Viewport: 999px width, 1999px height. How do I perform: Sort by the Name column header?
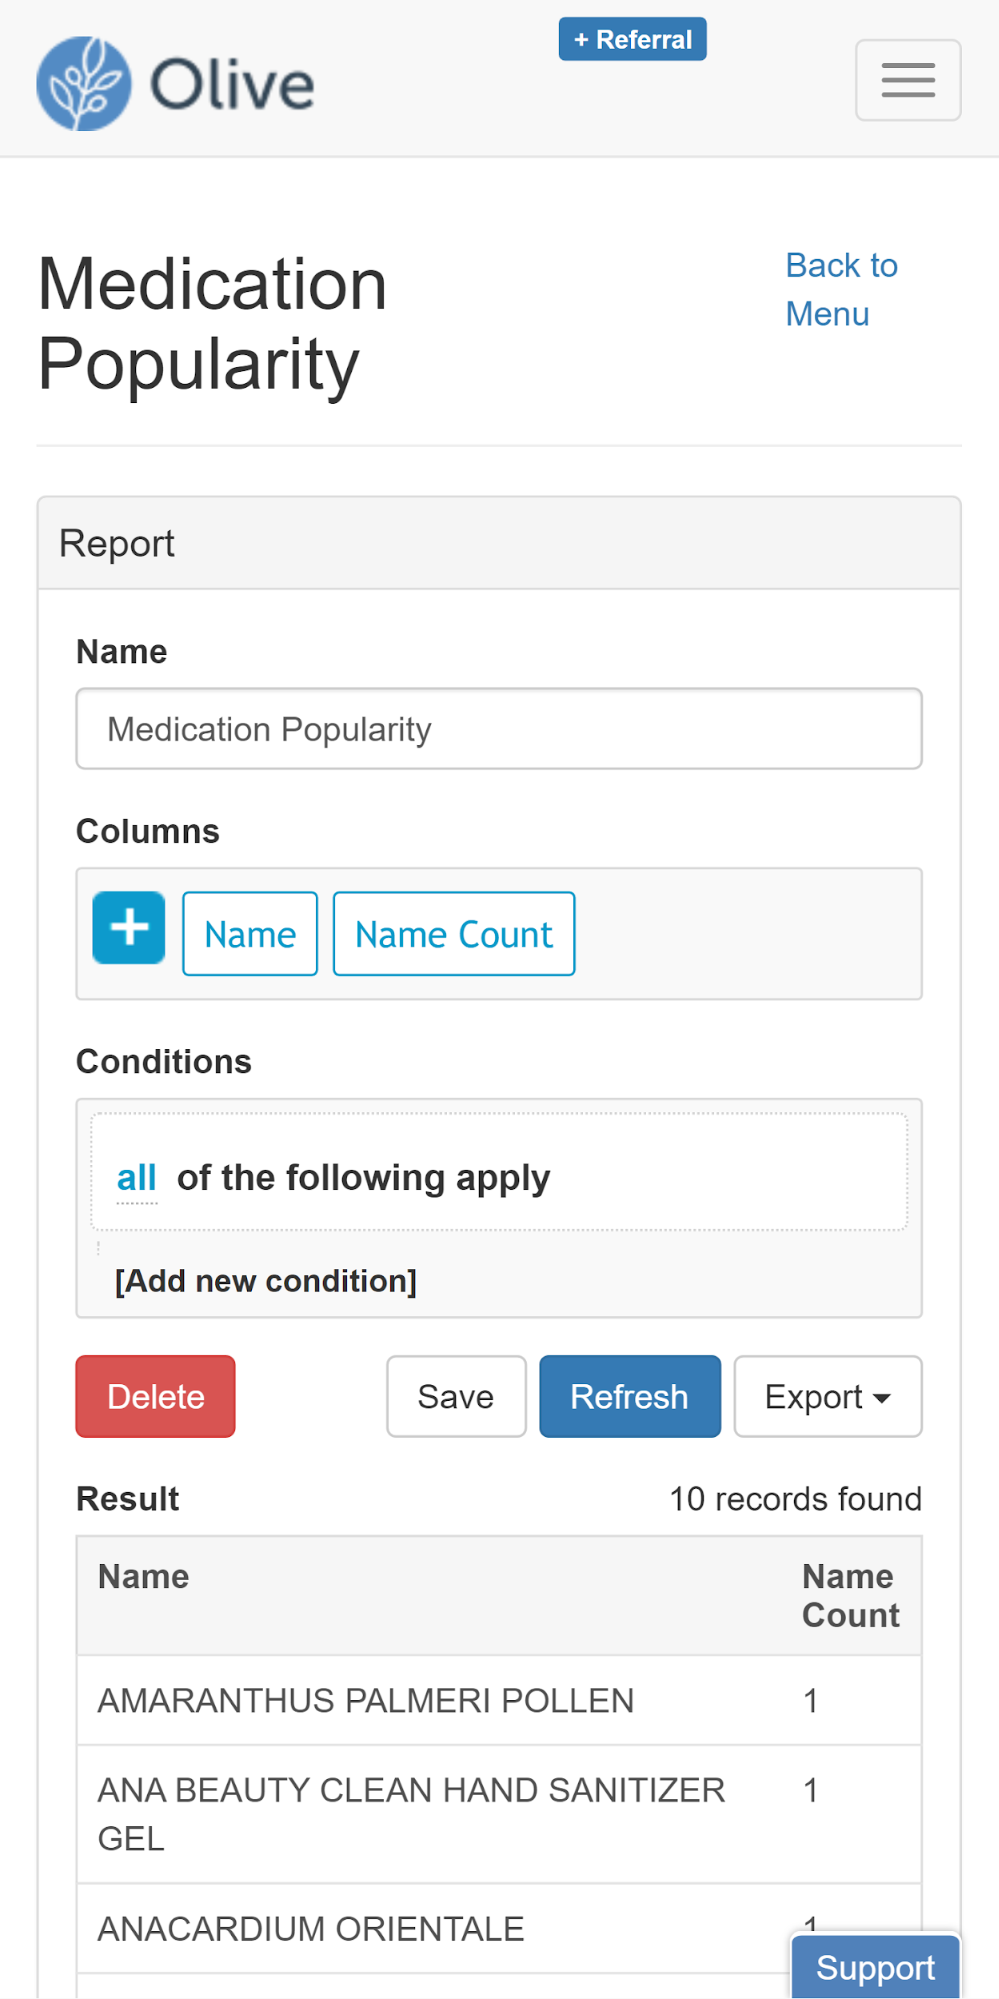[x=143, y=1577]
